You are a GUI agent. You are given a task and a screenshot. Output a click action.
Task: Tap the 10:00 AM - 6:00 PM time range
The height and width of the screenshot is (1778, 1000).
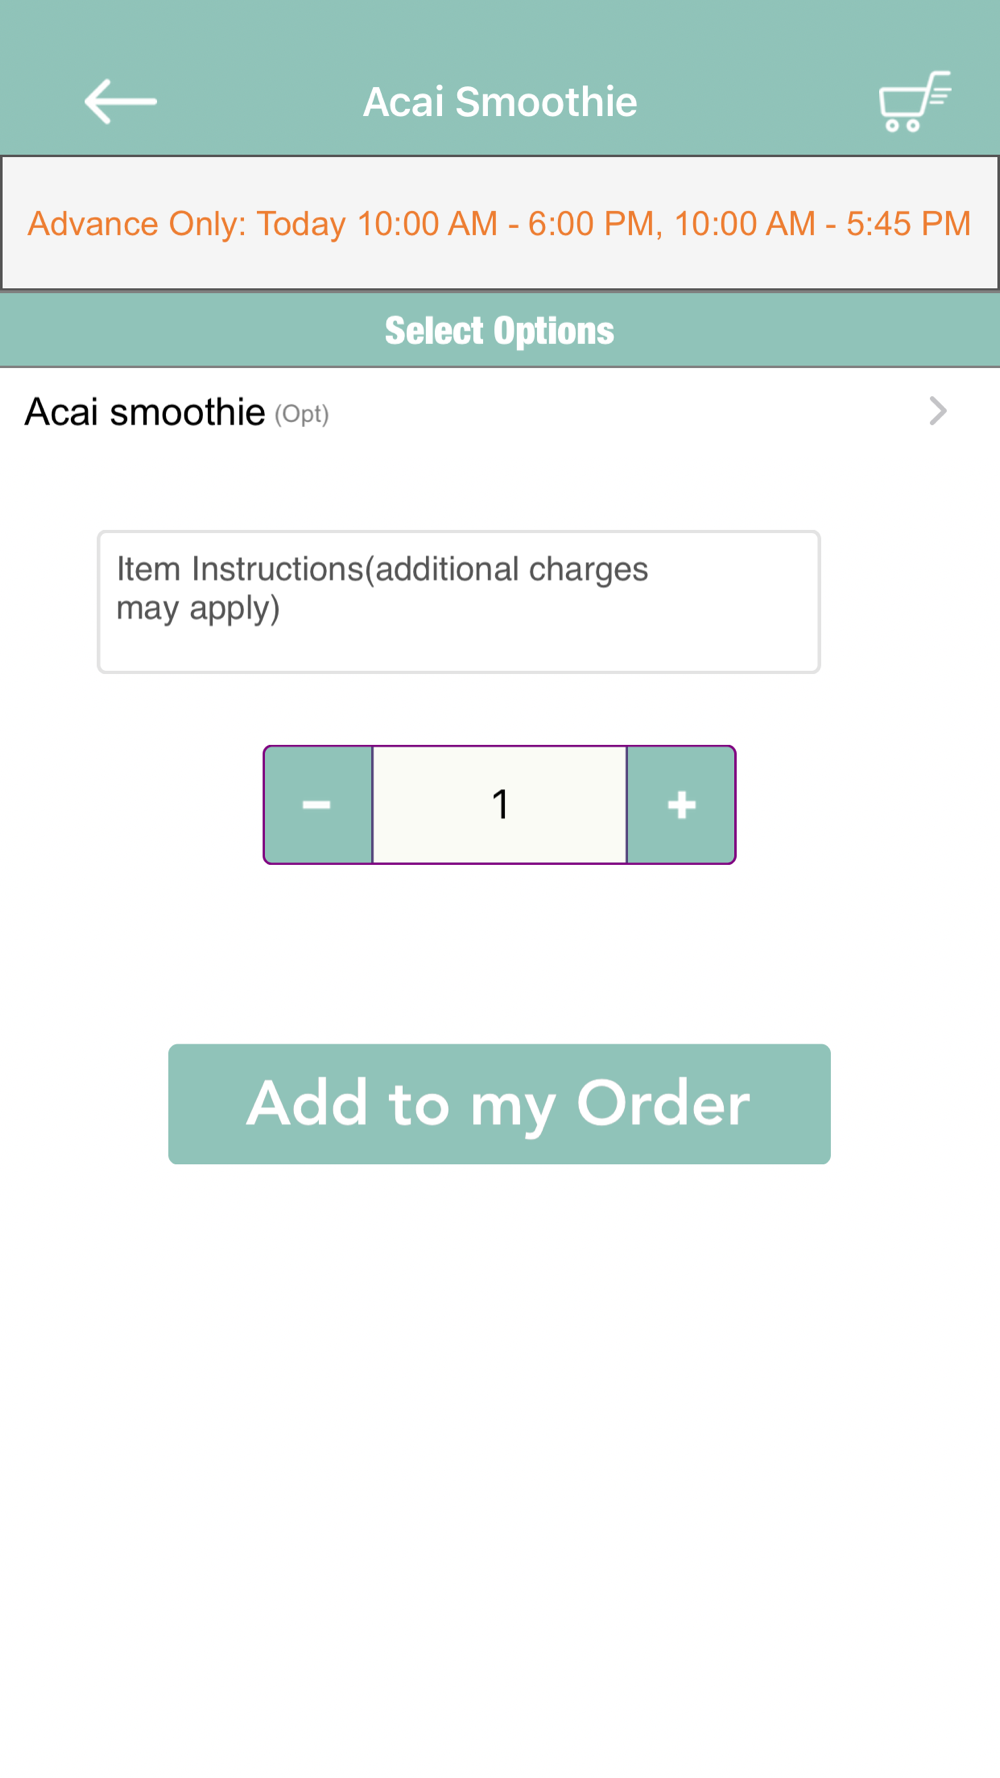505,224
